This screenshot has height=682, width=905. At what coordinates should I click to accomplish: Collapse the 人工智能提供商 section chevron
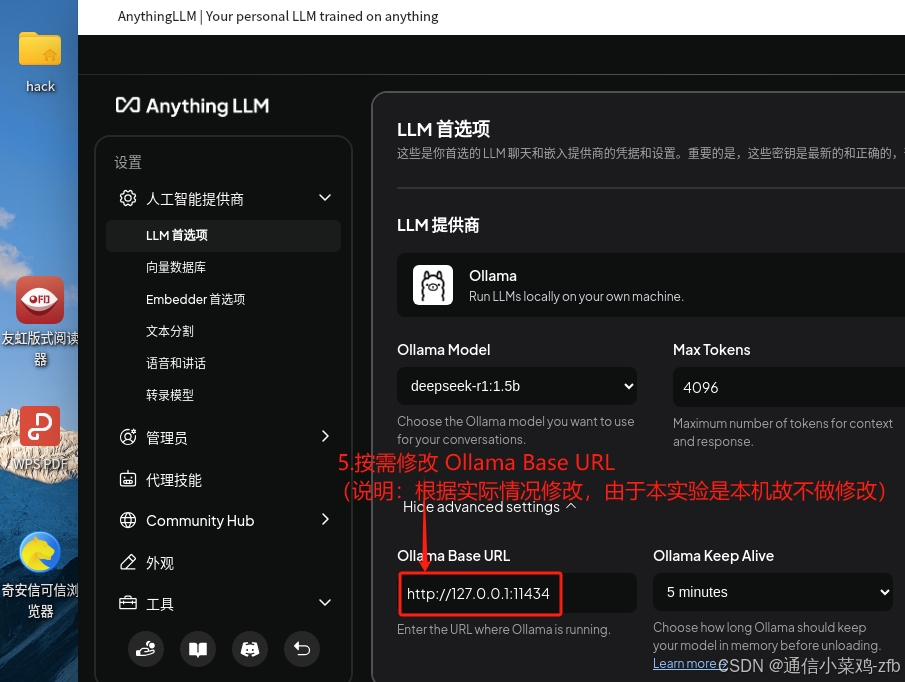click(x=325, y=198)
